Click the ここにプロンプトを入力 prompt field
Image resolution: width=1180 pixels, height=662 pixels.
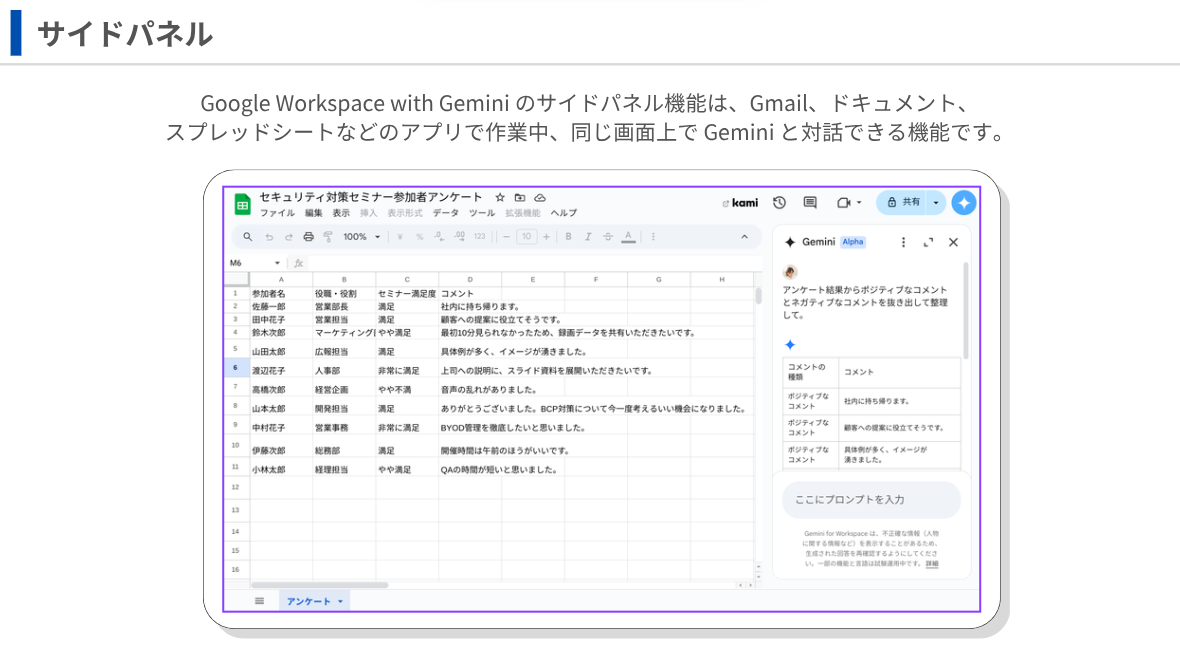pos(871,500)
